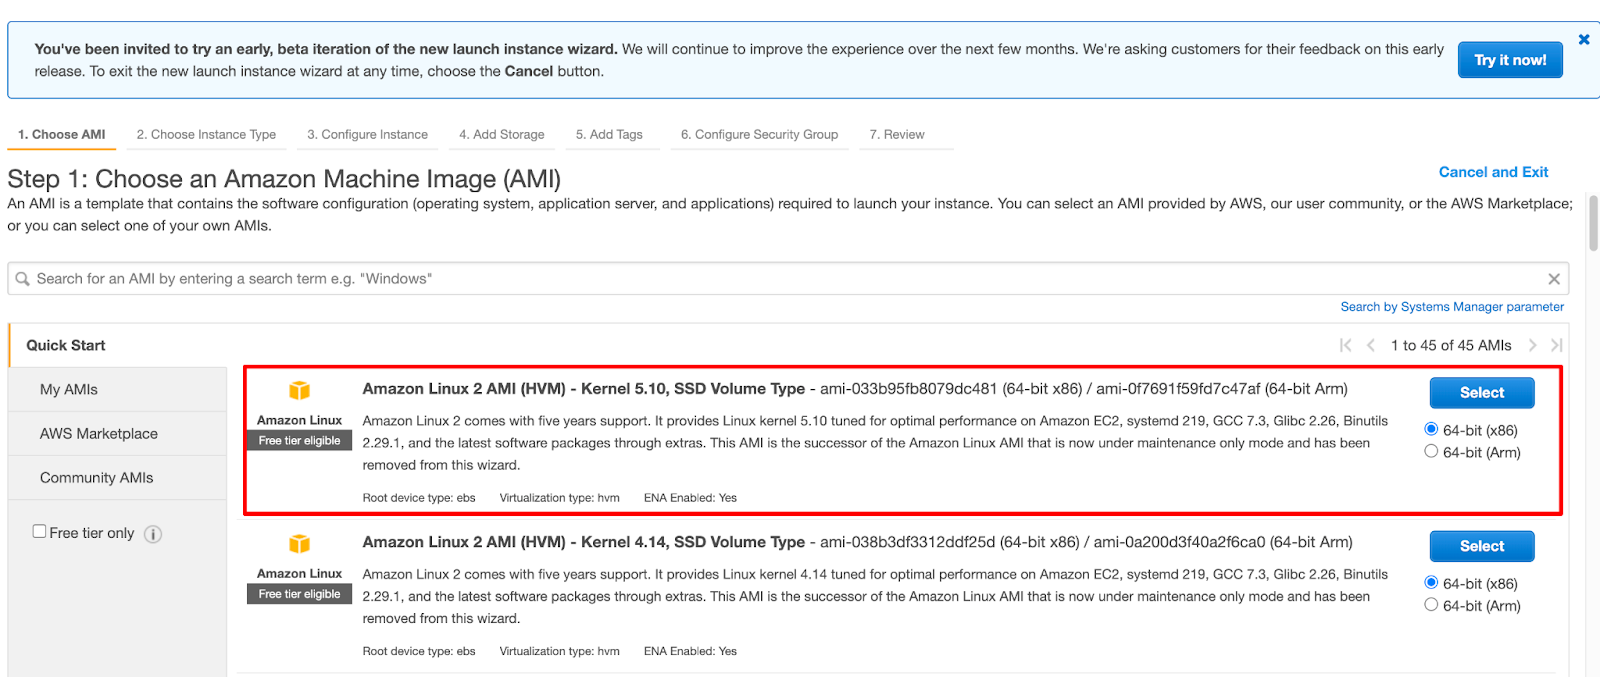The width and height of the screenshot is (1600, 677).
Task: Go to previous page of AMI results
Action: pyautogui.click(x=1371, y=345)
